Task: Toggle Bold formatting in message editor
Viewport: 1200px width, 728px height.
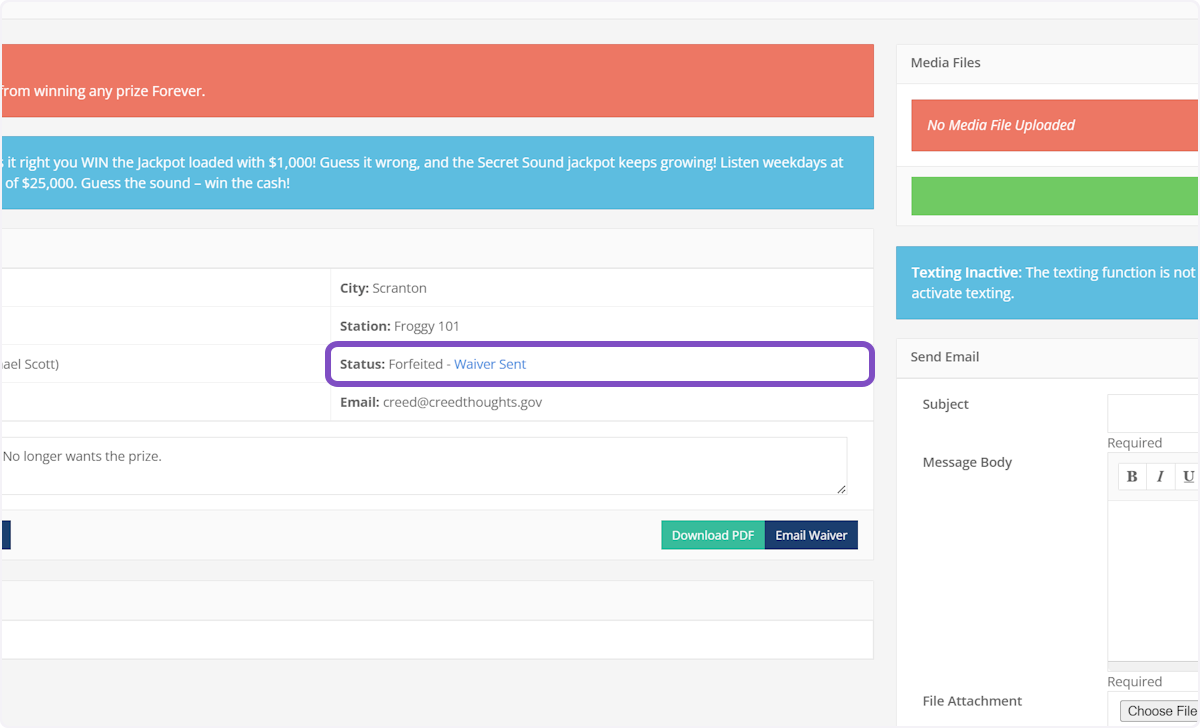Action: [1132, 476]
